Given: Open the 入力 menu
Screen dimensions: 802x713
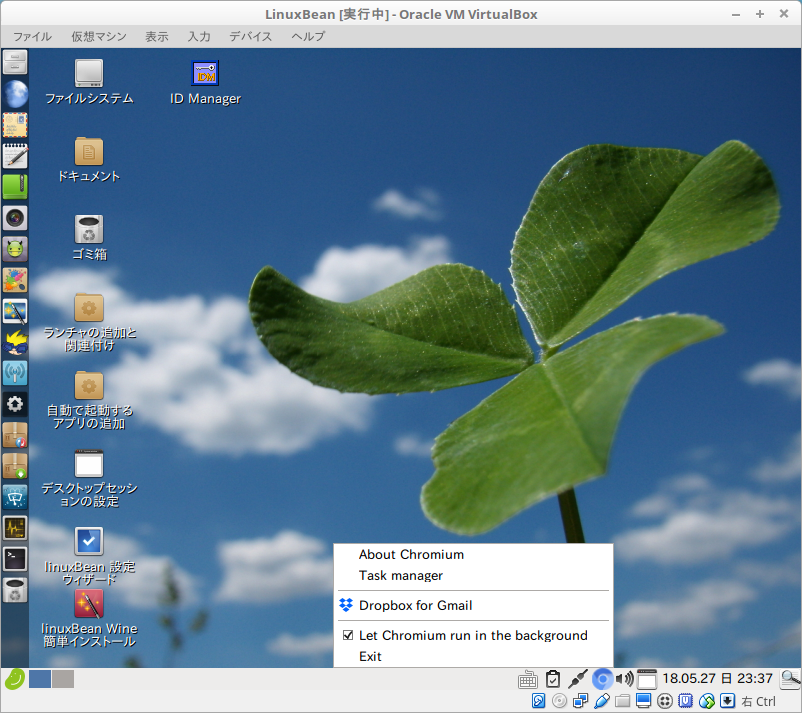Looking at the screenshot, I should click(x=199, y=36).
